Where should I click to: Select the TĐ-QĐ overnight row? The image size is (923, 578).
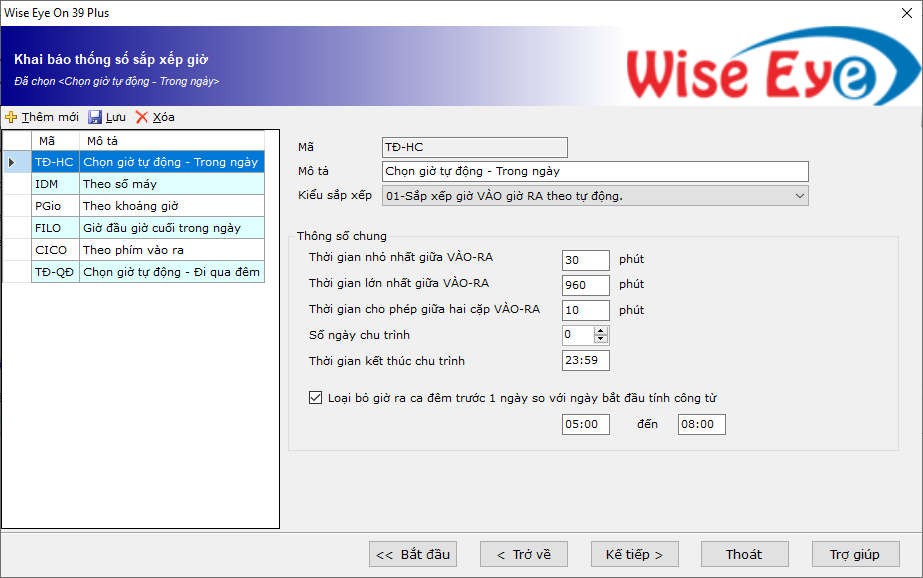[x=148, y=272]
